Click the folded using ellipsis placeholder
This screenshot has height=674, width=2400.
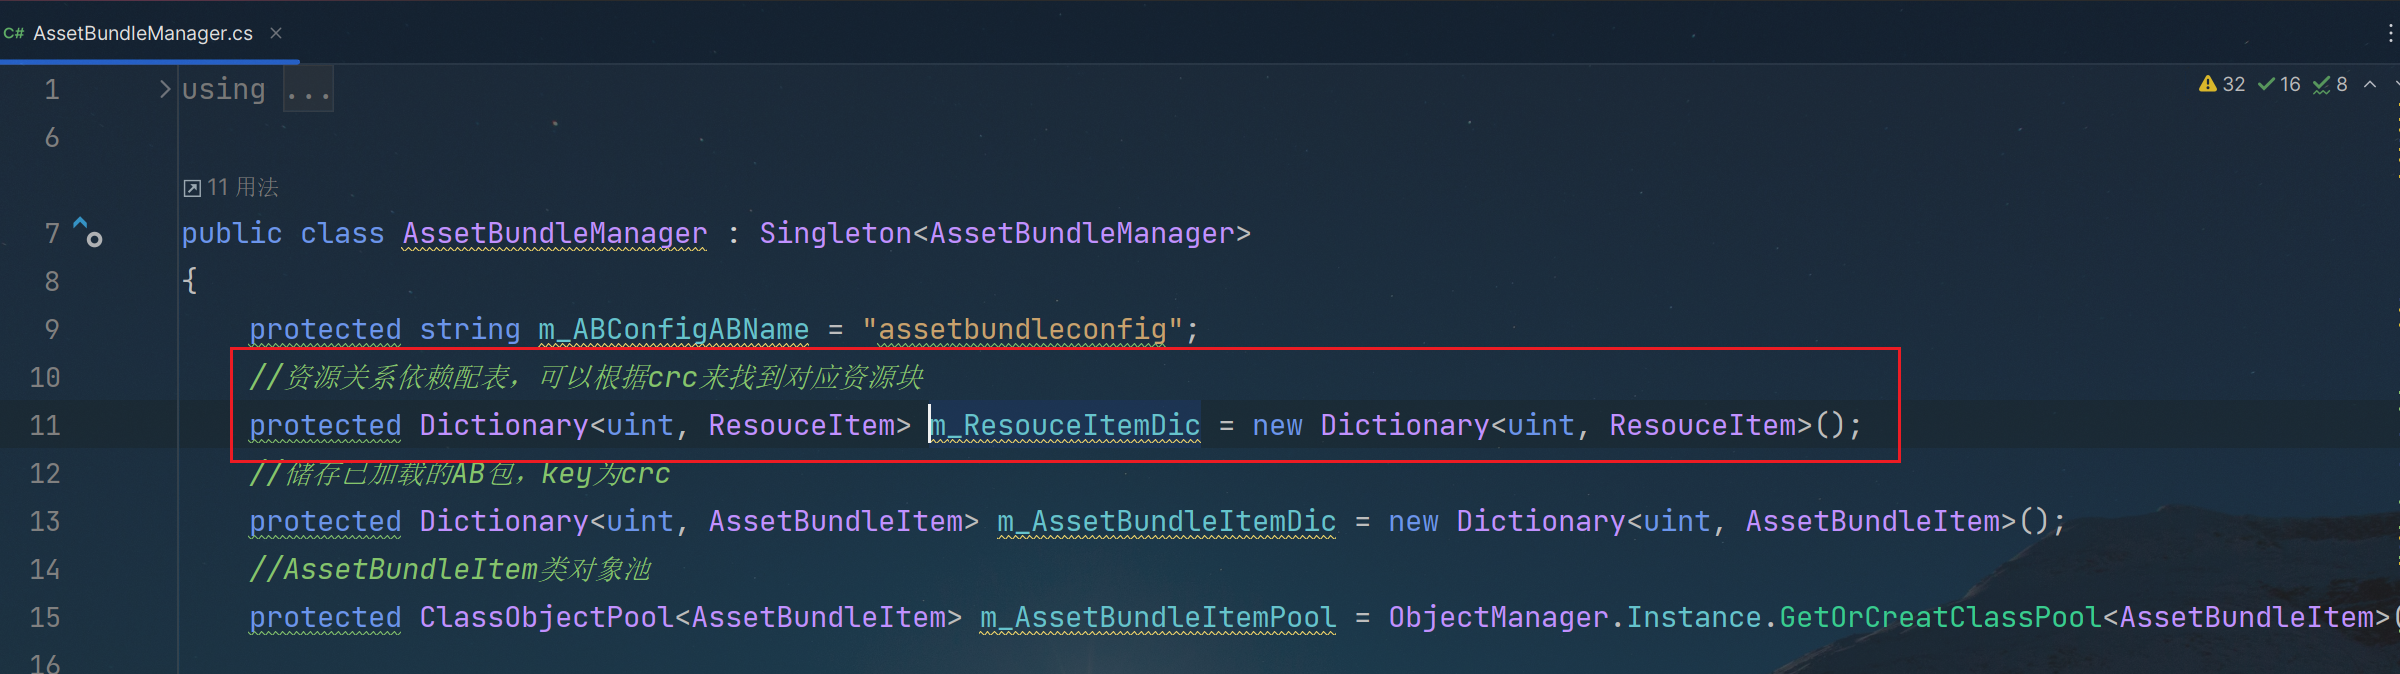(x=308, y=90)
